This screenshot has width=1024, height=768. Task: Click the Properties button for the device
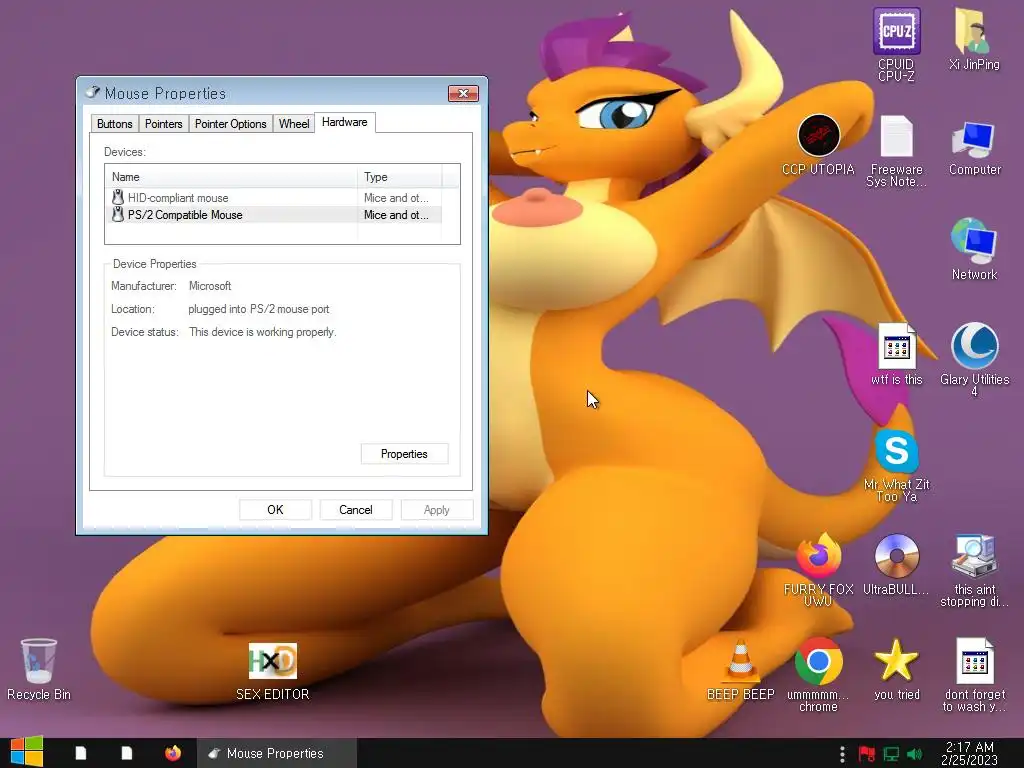(404, 454)
